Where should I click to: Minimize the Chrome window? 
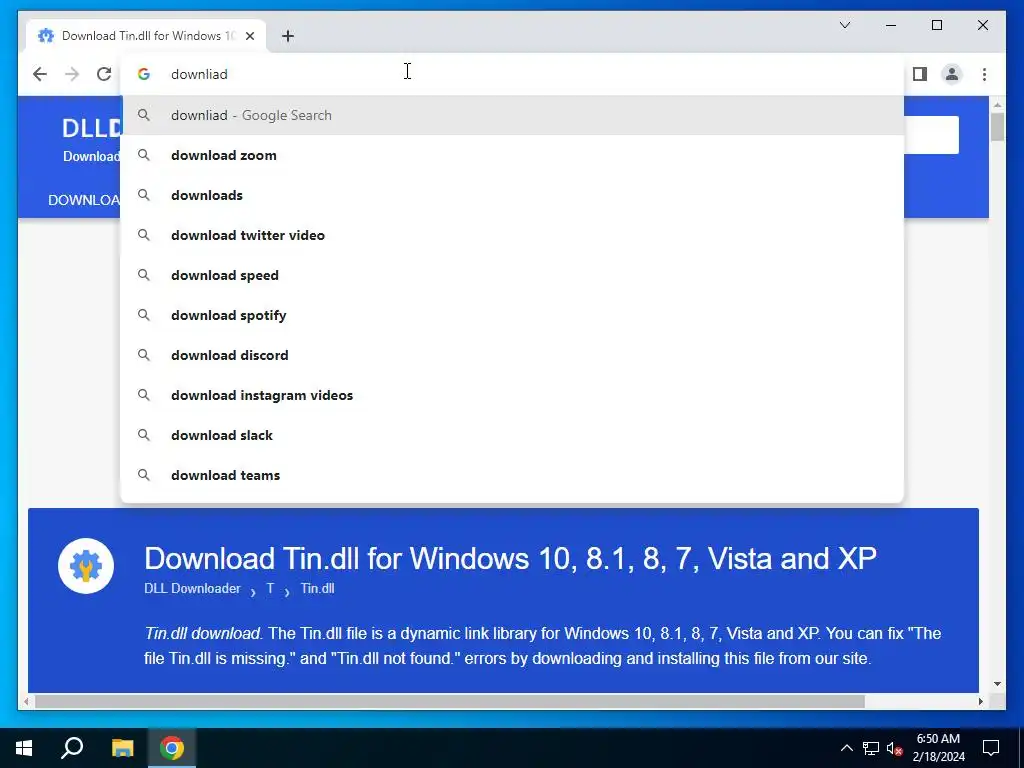click(x=891, y=25)
